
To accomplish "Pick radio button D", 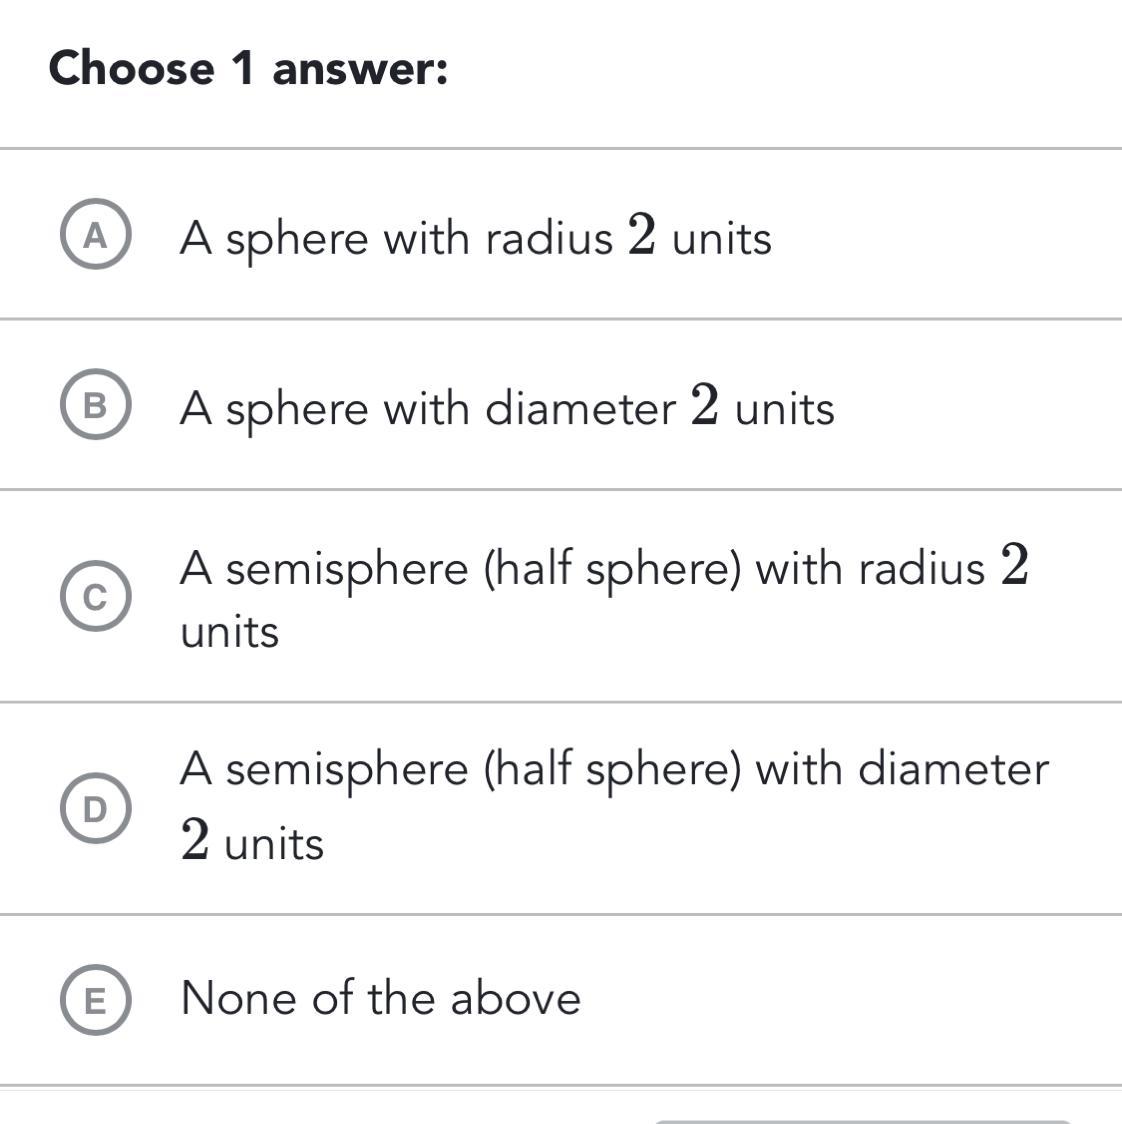I will pyautogui.click(x=95, y=809).
